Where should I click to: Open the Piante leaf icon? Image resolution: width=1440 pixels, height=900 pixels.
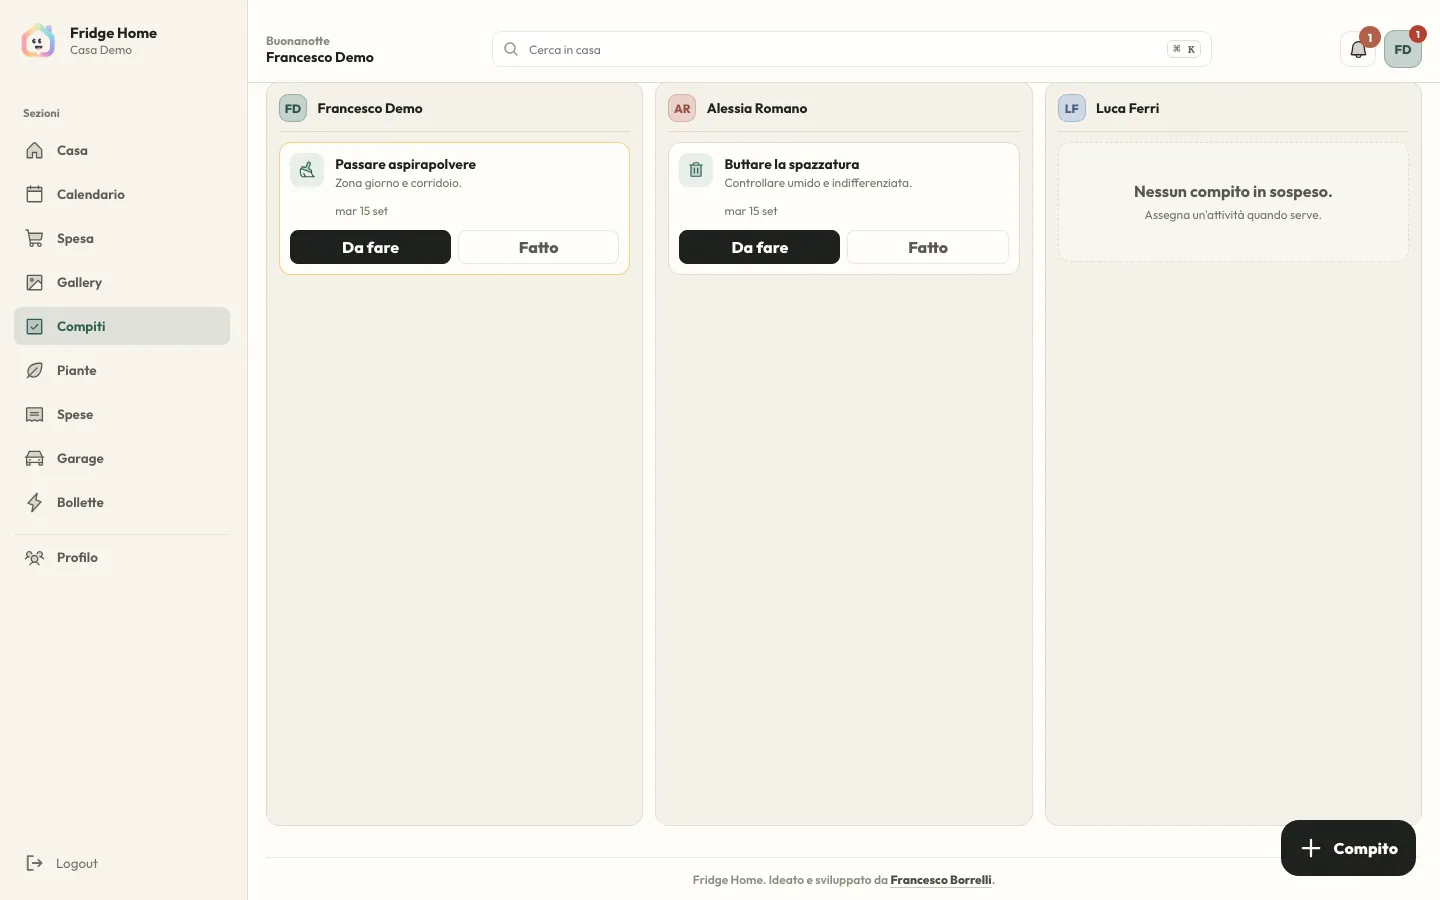click(x=35, y=370)
